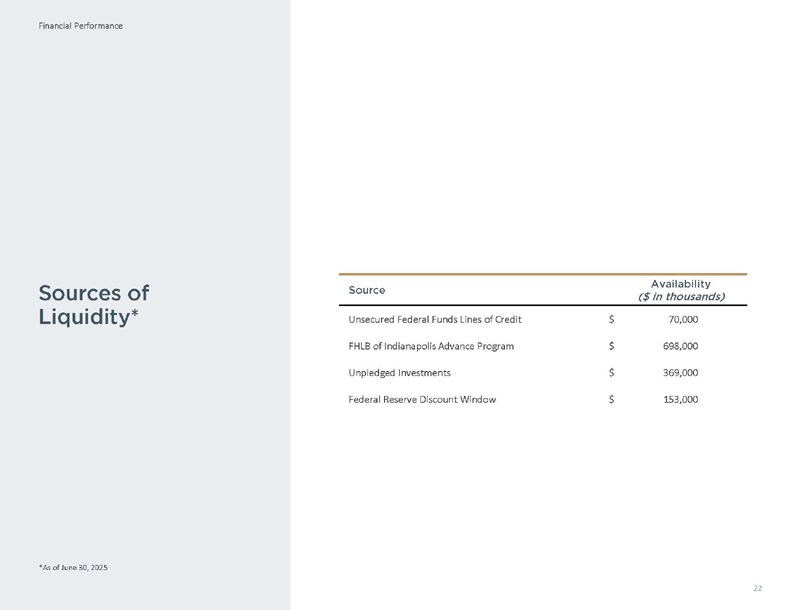Click dollar sign in Unsecured Federal Funds row
Image resolution: width=800 pixels, height=610 pixels.
[x=611, y=319]
